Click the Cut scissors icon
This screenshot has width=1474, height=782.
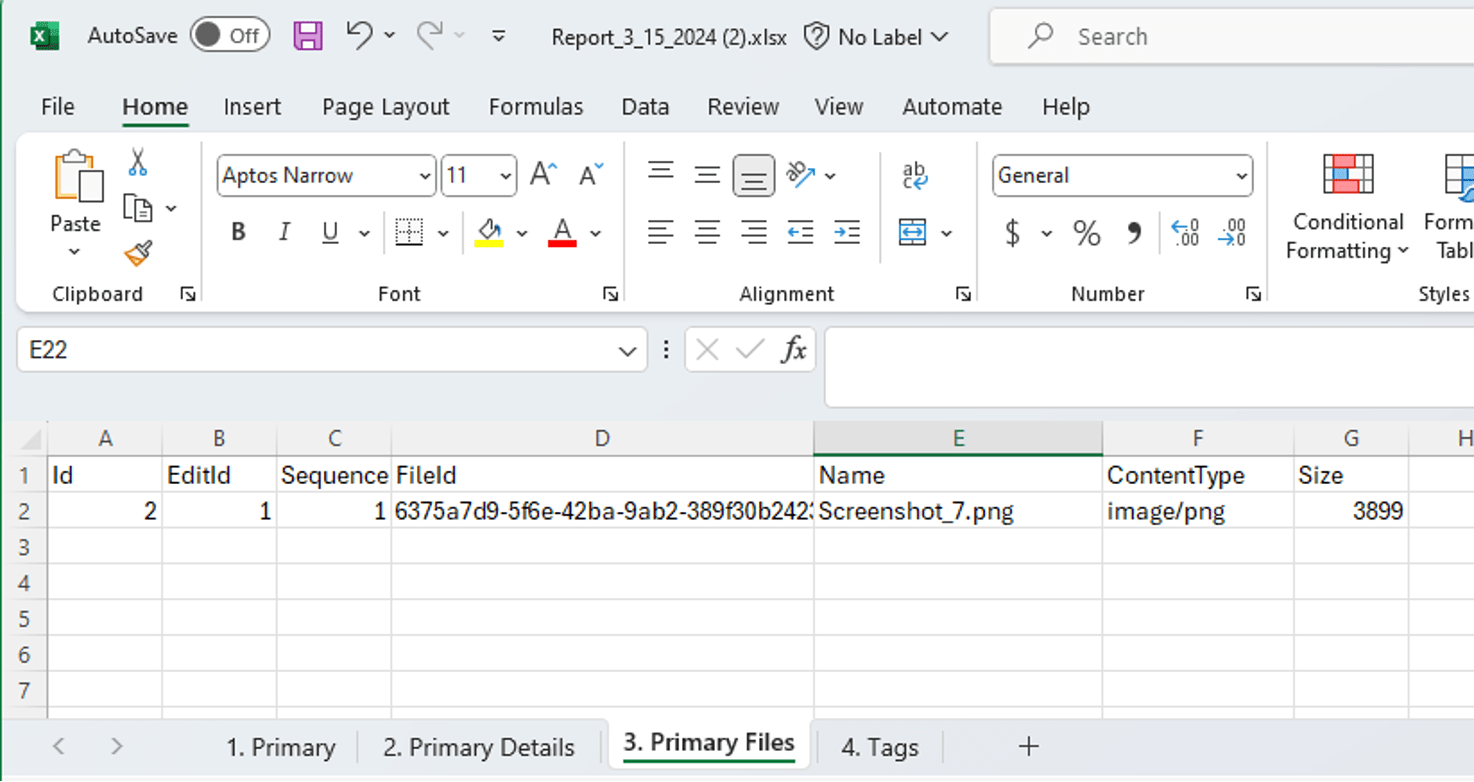(x=138, y=162)
